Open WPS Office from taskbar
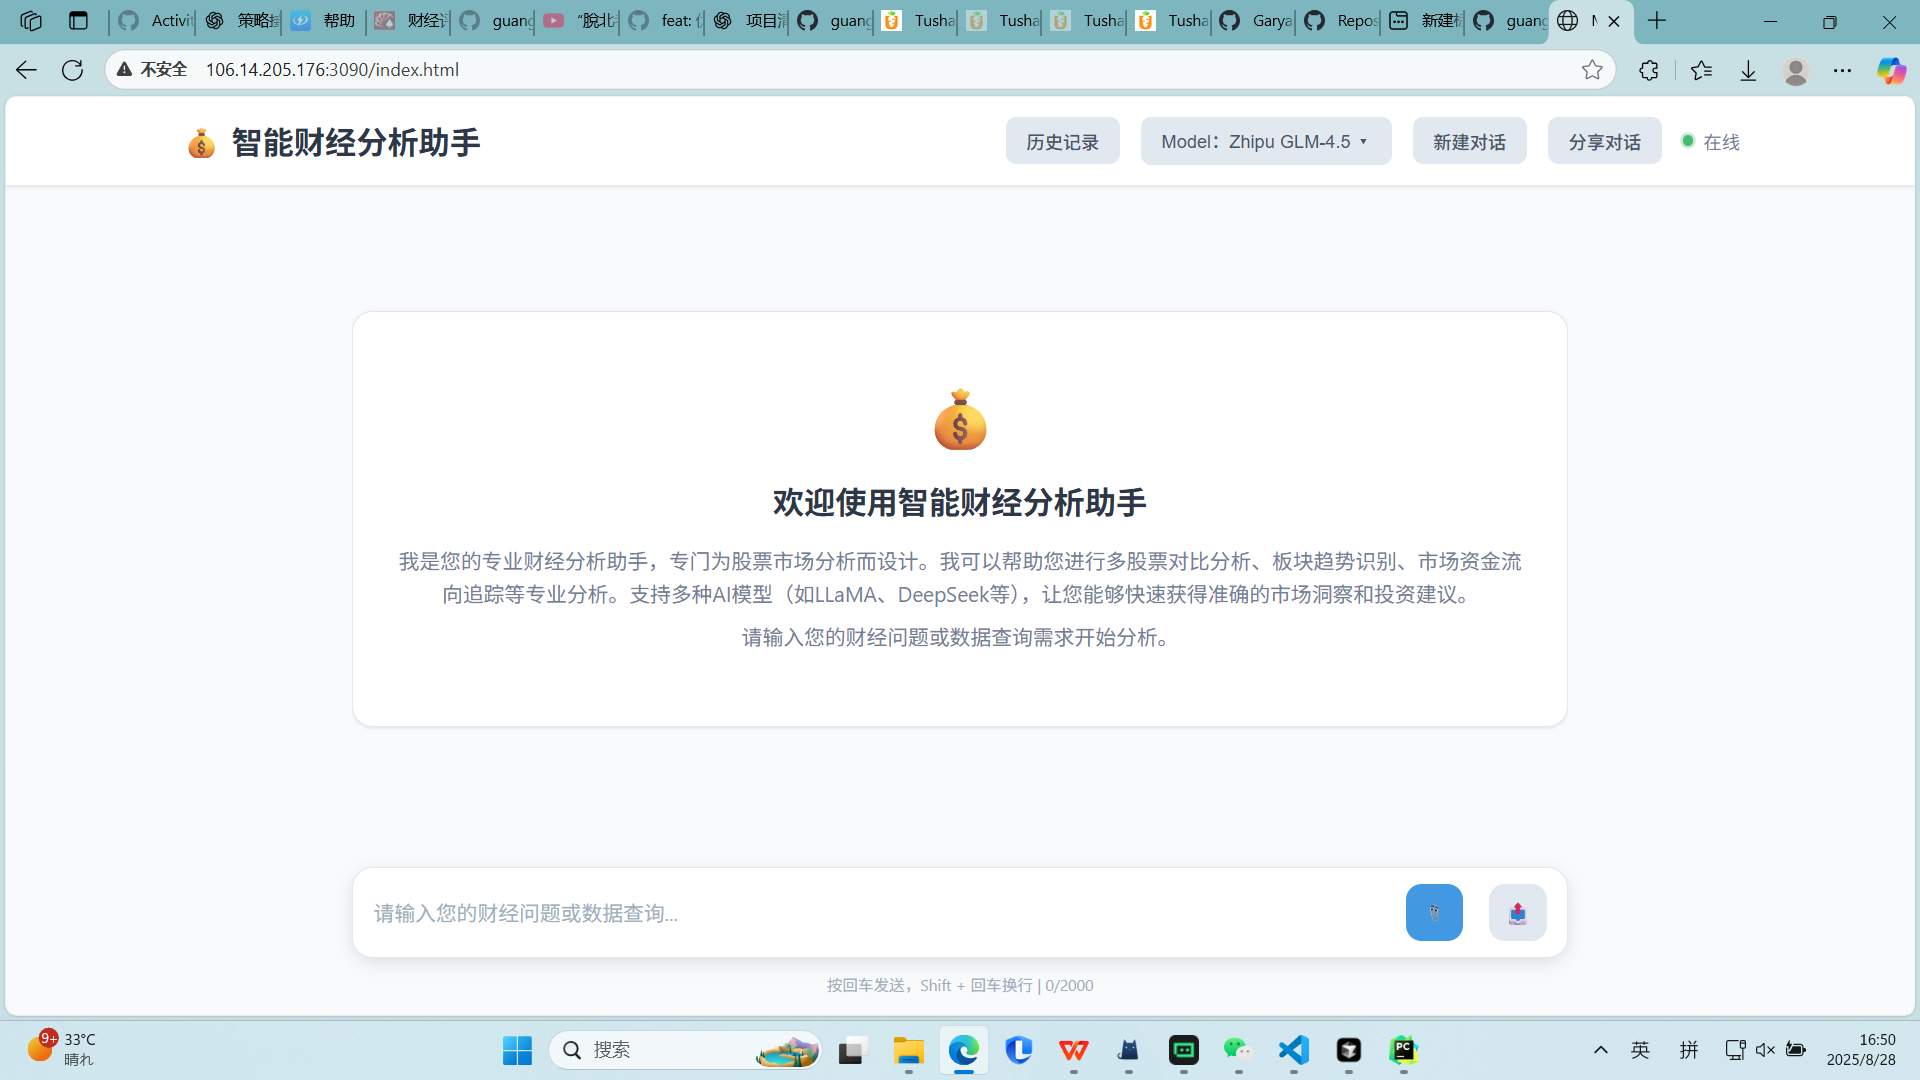This screenshot has width=1920, height=1080. tap(1073, 1050)
